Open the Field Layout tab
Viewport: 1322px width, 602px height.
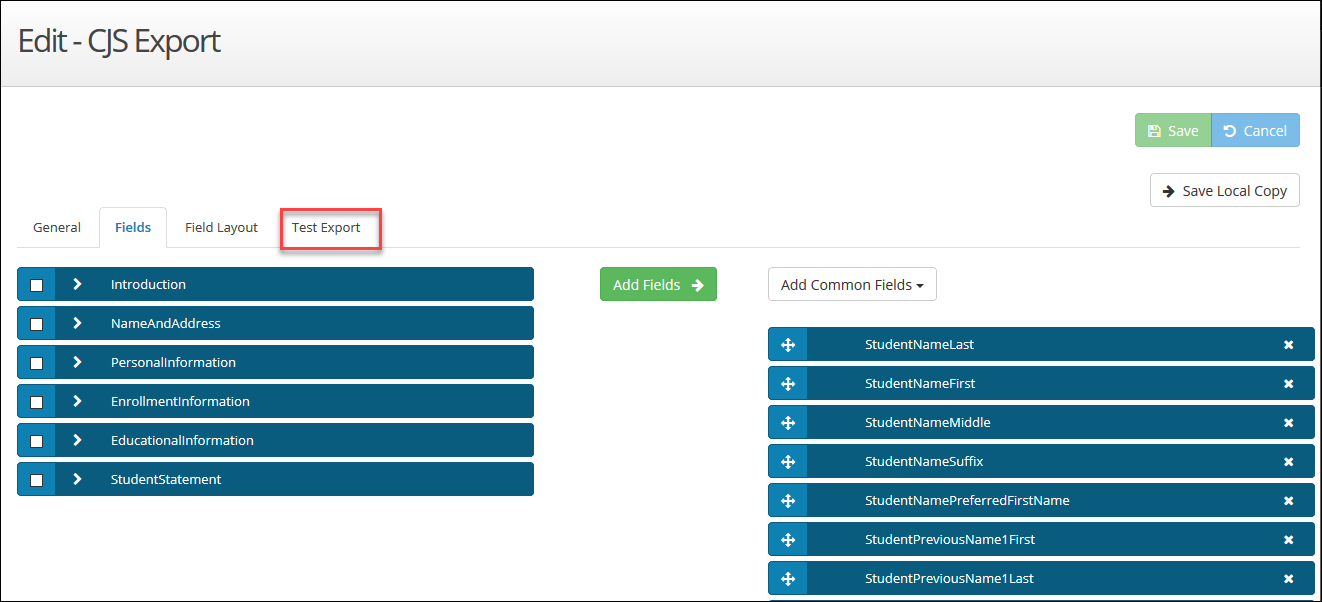click(220, 227)
